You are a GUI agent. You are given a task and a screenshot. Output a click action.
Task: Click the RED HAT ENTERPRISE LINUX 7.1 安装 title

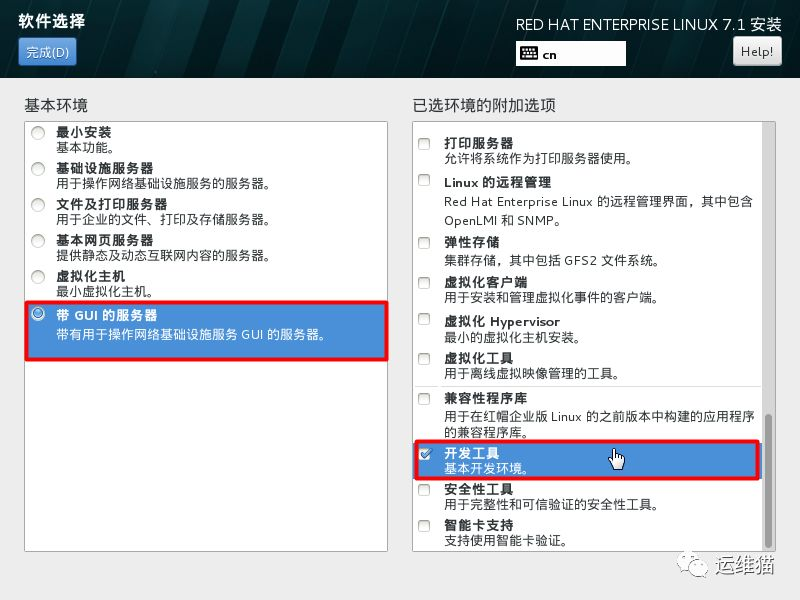(648, 24)
